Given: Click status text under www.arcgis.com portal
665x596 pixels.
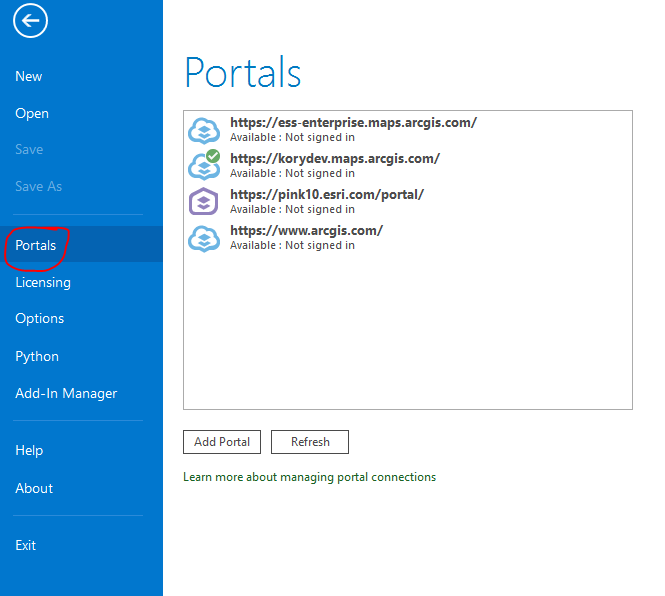Looking at the screenshot, I should click(x=292, y=246).
